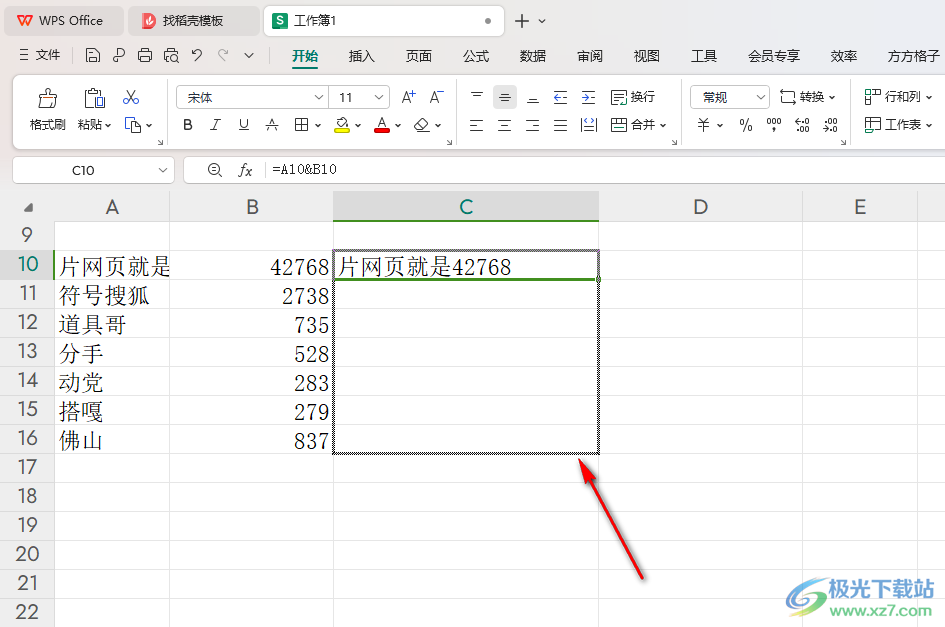Select cell containing 符号搜狐
The width and height of the screenshot is (945, 627).
point(112,295)
